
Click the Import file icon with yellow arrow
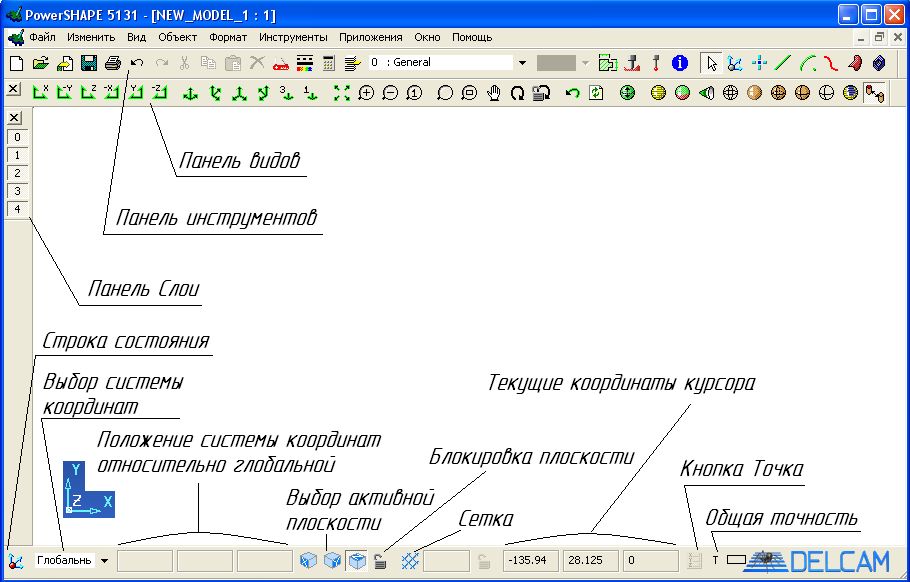coord(64,63)
